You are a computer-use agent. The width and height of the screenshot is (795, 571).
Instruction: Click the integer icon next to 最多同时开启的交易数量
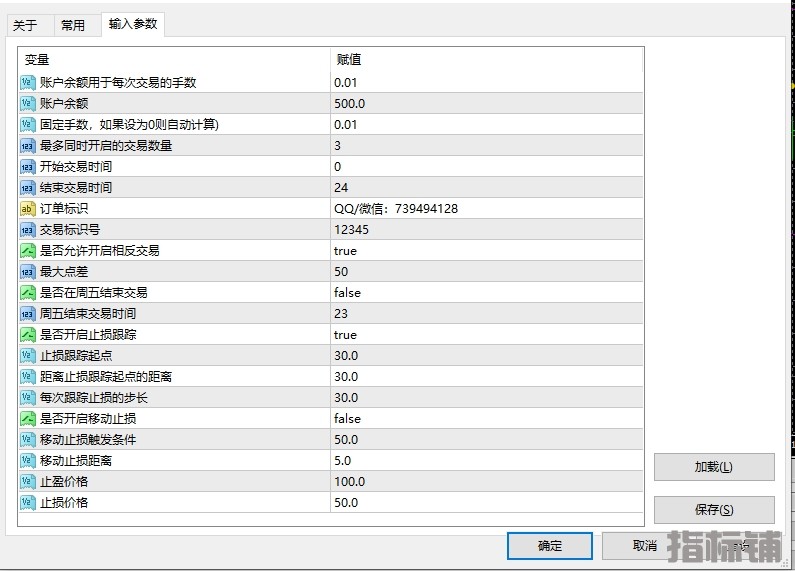28,145
